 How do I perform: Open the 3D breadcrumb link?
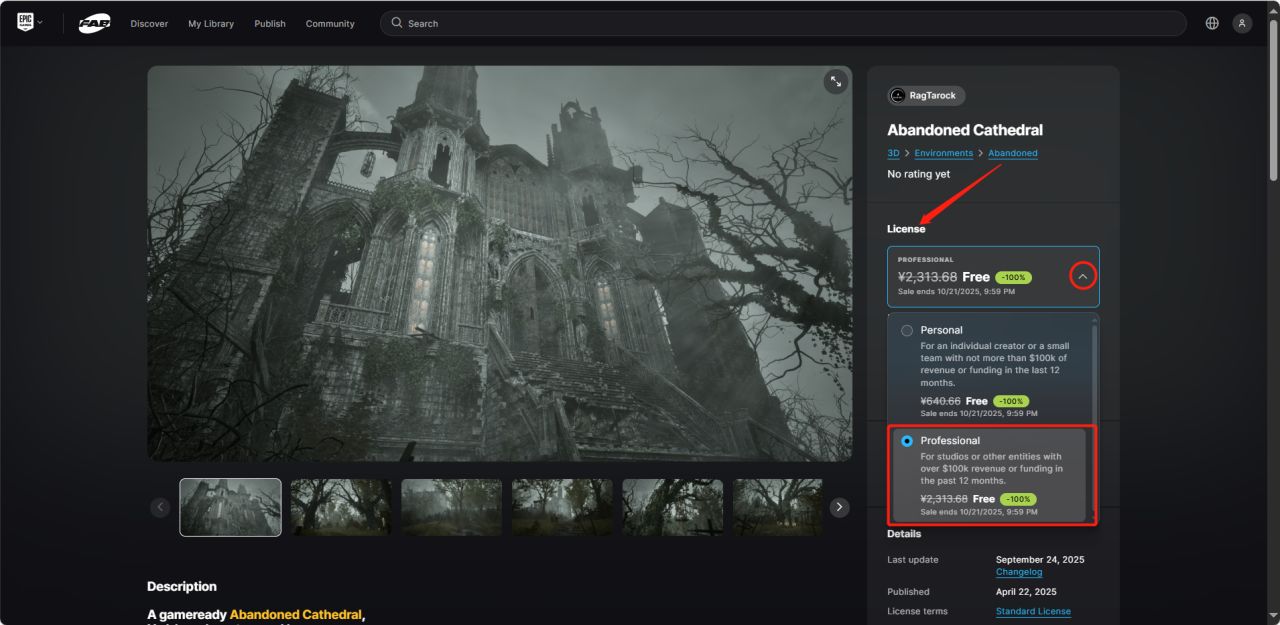[x=893, y=153]
